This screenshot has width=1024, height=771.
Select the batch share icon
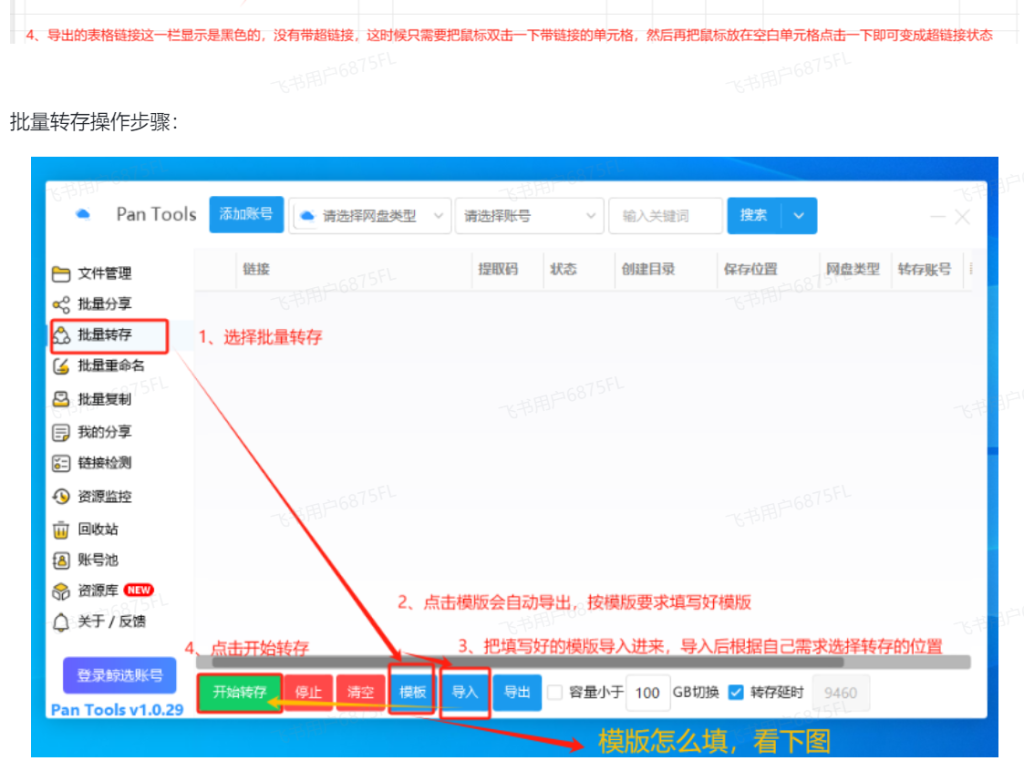tap(61, 305)
